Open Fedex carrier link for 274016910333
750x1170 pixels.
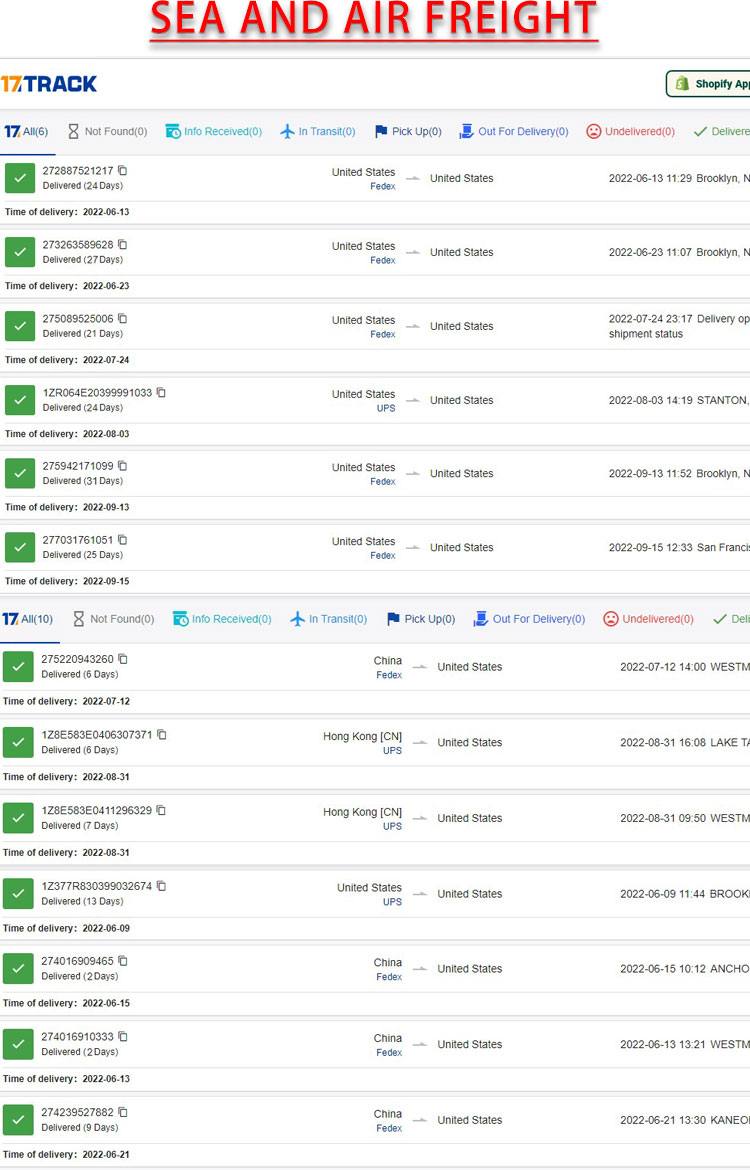coord(389,1053)
